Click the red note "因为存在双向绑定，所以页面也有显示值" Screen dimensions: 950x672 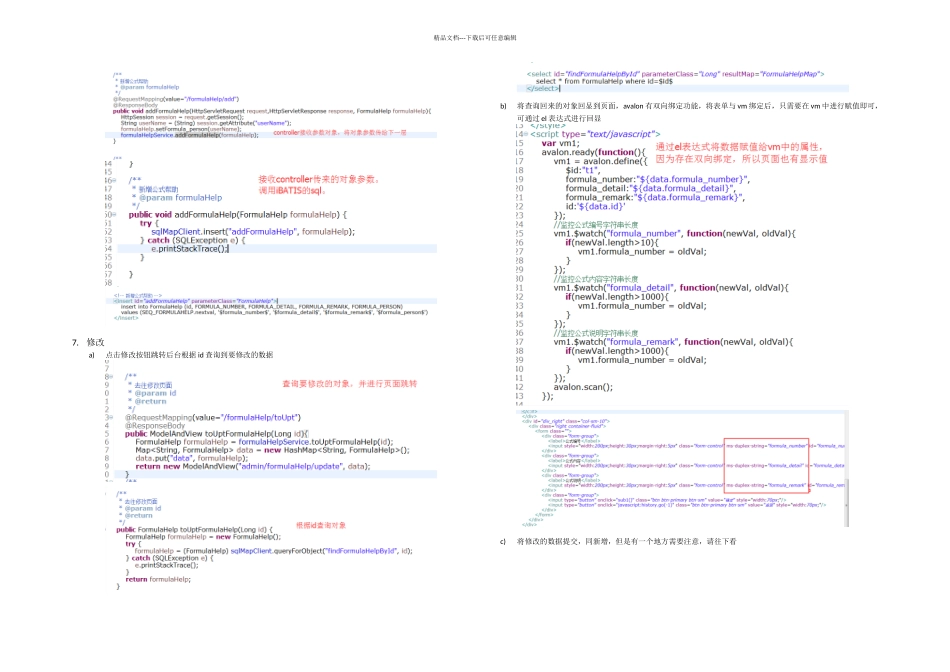pos(741,159)
